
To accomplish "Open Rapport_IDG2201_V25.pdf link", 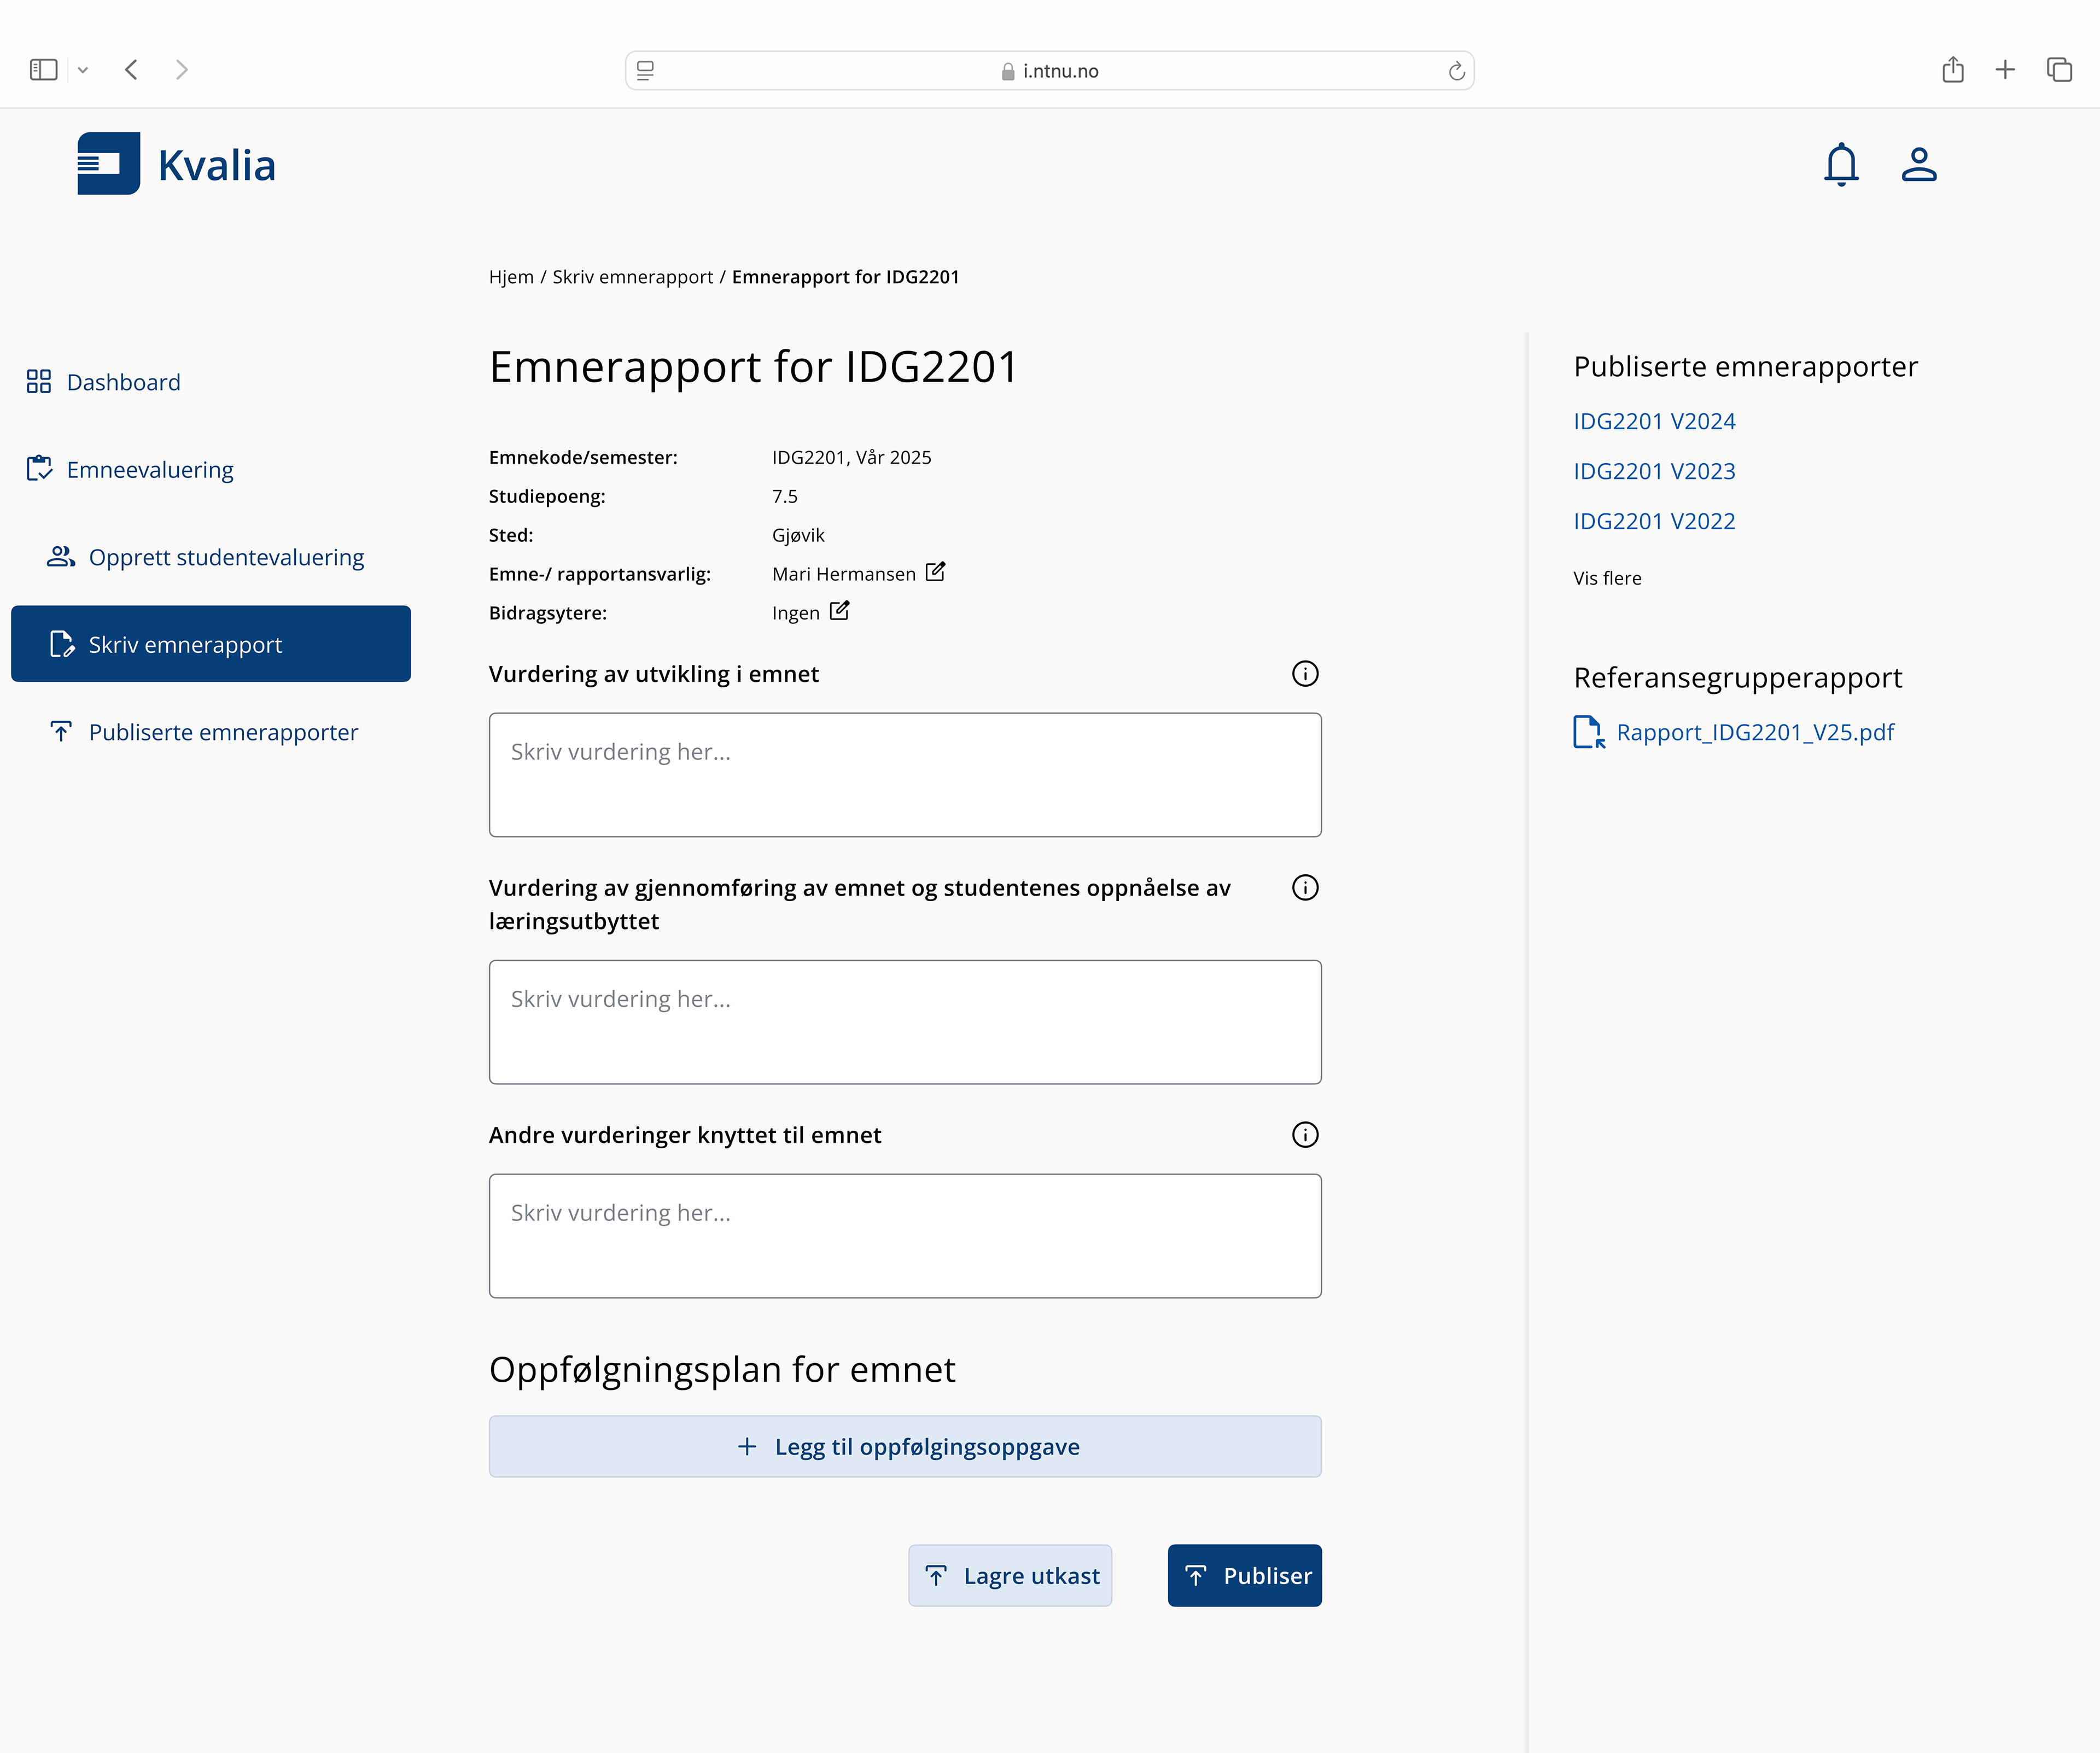I will (x=1754, y=732).
